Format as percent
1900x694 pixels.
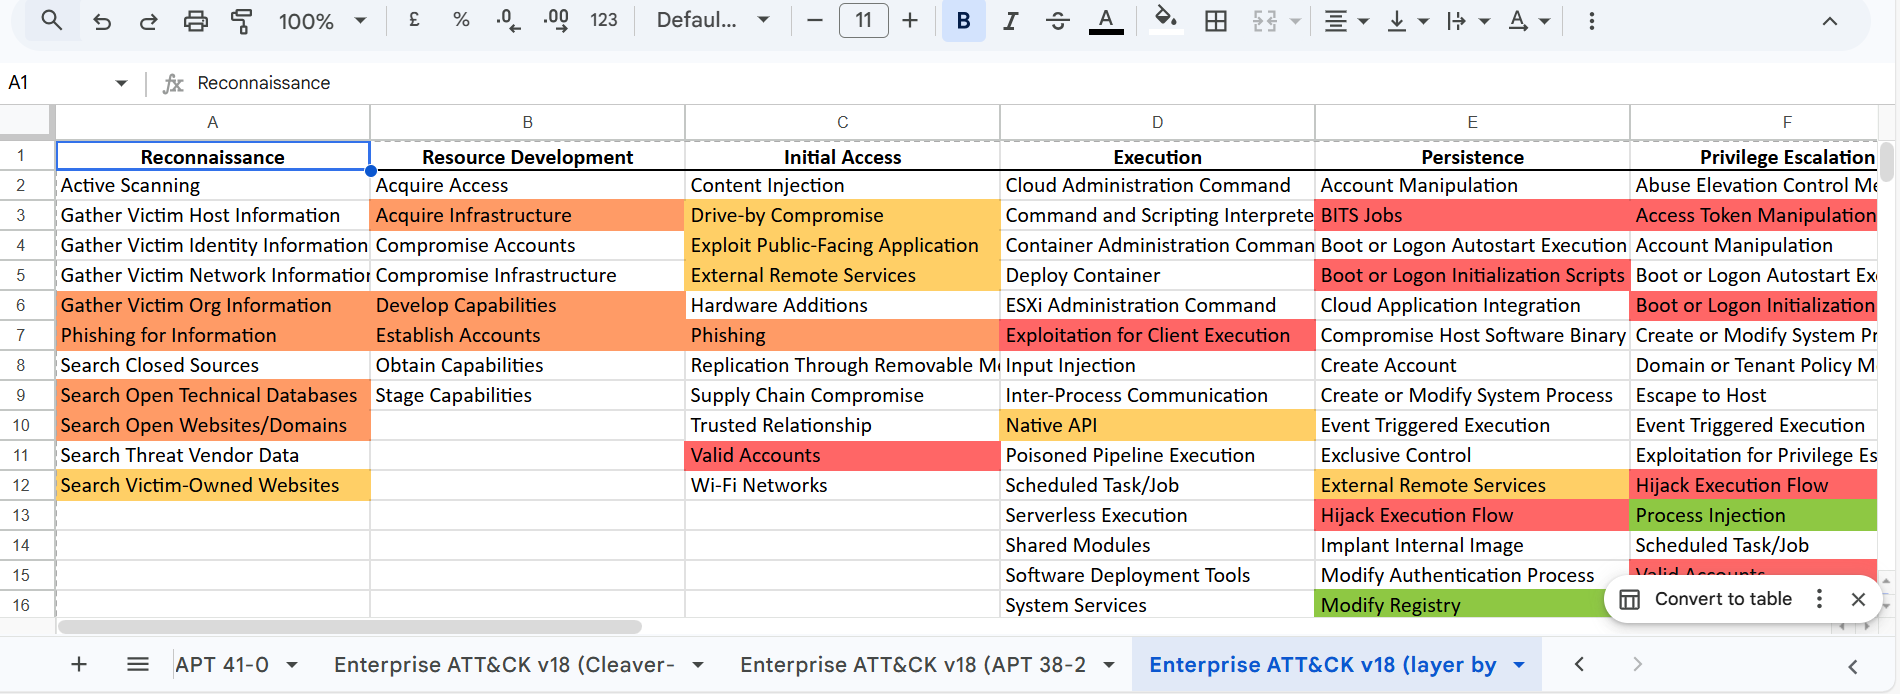pyautogui.click(x=461, y=20)
